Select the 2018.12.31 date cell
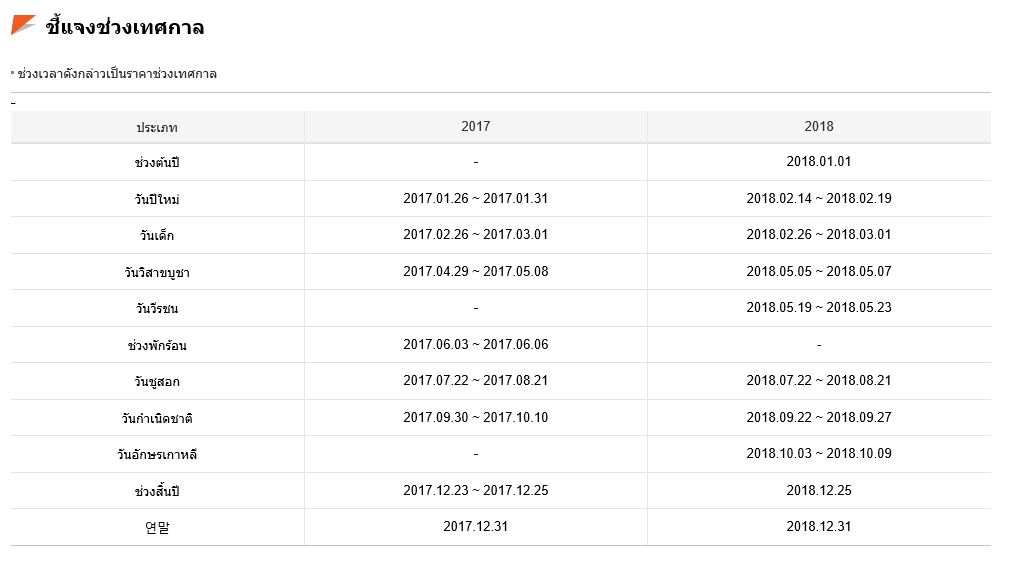Image resolution: width=1016 pixels, height=576 pixels. click(819, 527)
